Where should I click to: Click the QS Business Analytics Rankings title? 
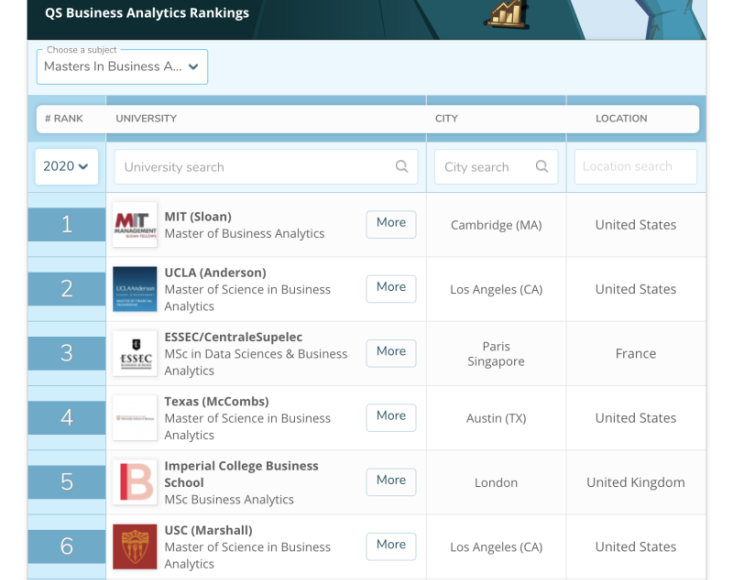click(147, 13)
